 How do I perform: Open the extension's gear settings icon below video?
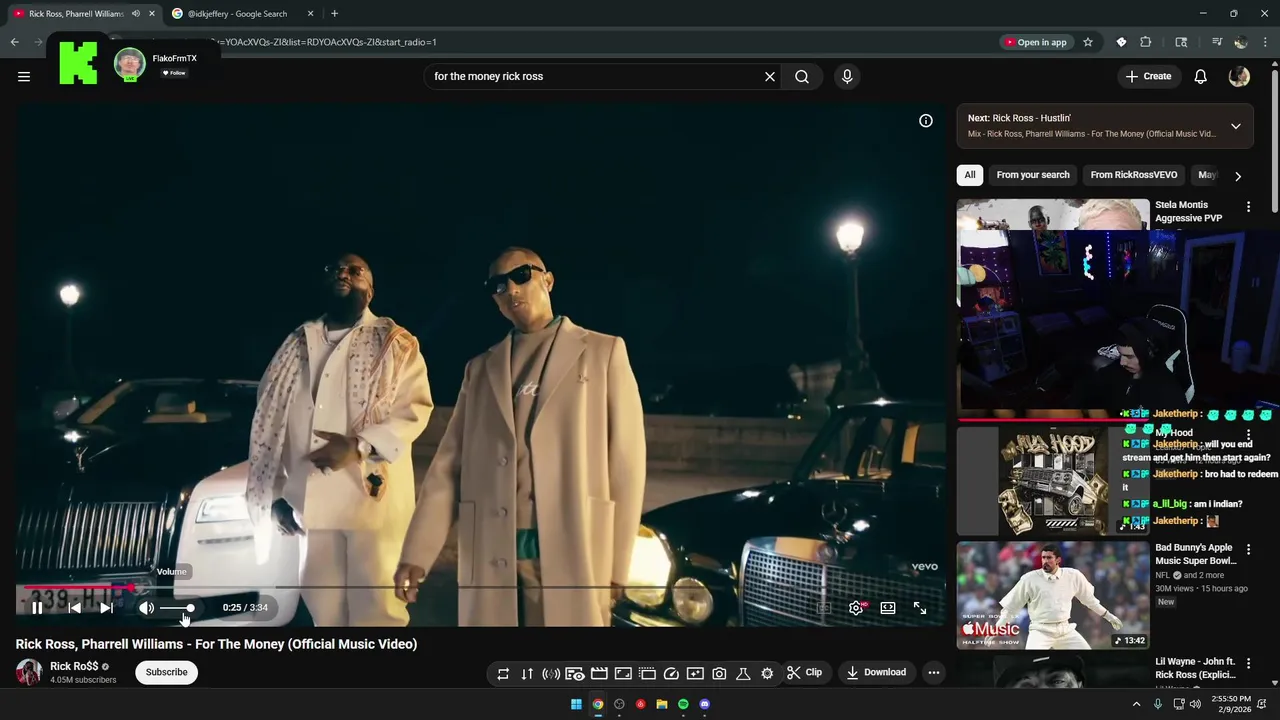[767, 673]
